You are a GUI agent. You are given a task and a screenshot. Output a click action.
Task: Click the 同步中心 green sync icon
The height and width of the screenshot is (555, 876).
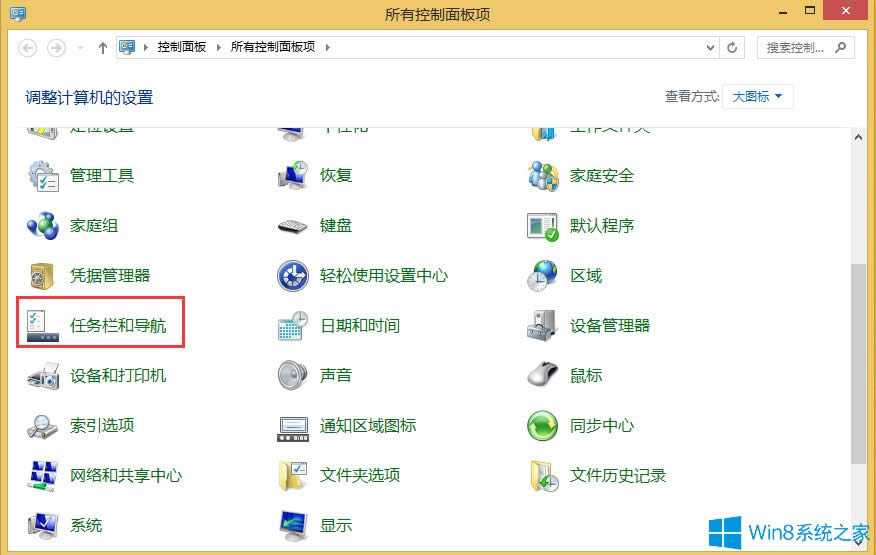(x=543, y=426)
